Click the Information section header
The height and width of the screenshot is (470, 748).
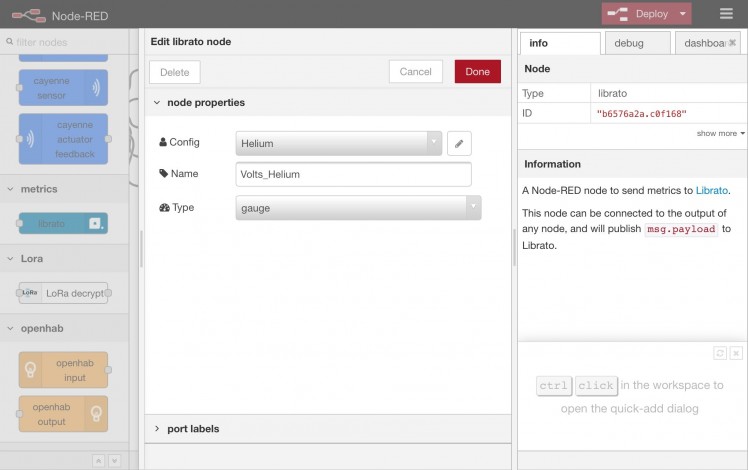point(633,164)
